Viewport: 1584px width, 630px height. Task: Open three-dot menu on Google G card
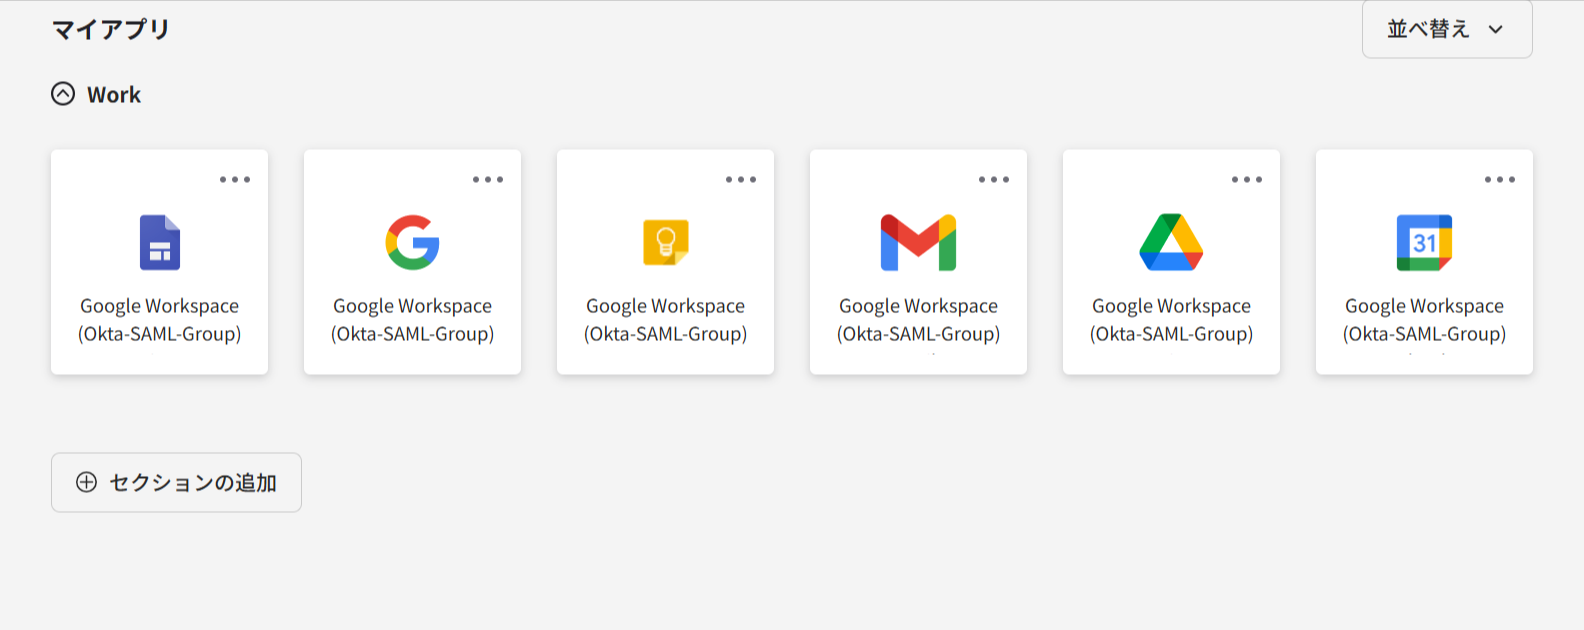[488, 180]
